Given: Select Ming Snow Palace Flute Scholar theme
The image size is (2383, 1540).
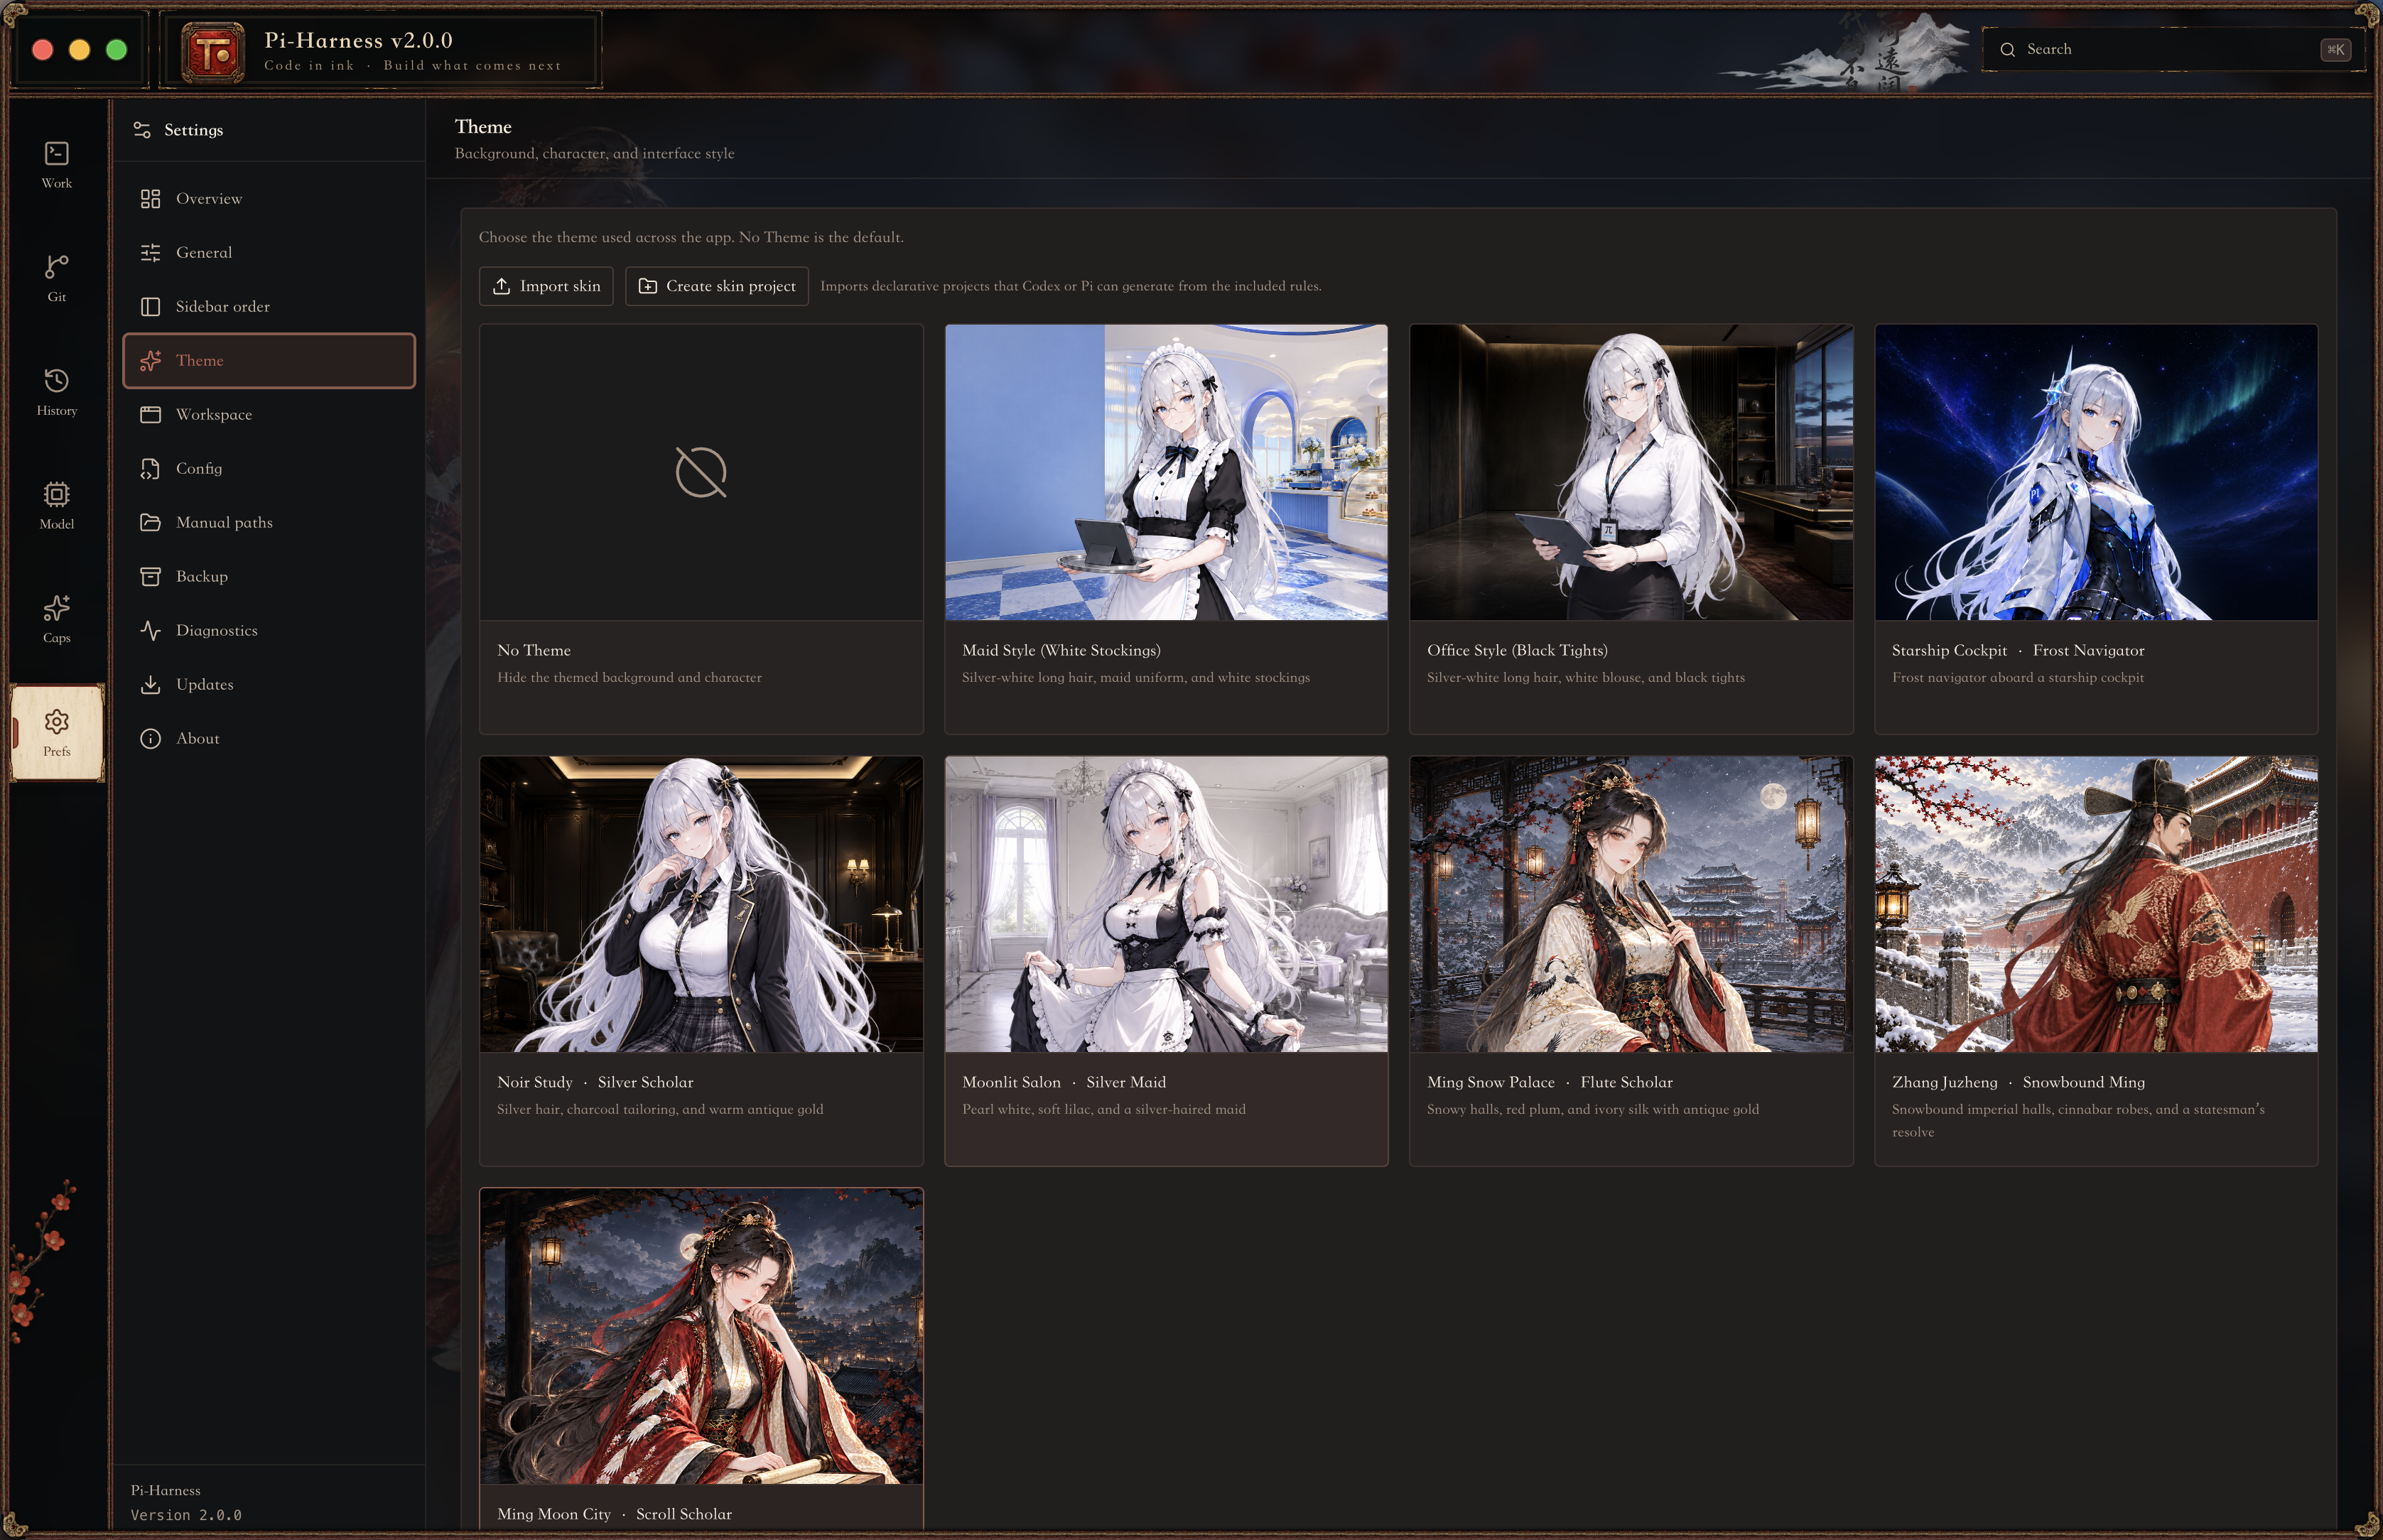Looking at the screenshot, I should click(x=1631, y=961).
